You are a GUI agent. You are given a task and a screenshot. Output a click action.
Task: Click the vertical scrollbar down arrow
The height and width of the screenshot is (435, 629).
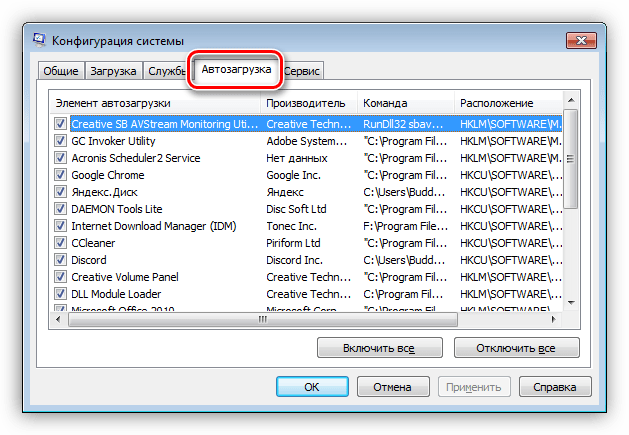(571, 303)
